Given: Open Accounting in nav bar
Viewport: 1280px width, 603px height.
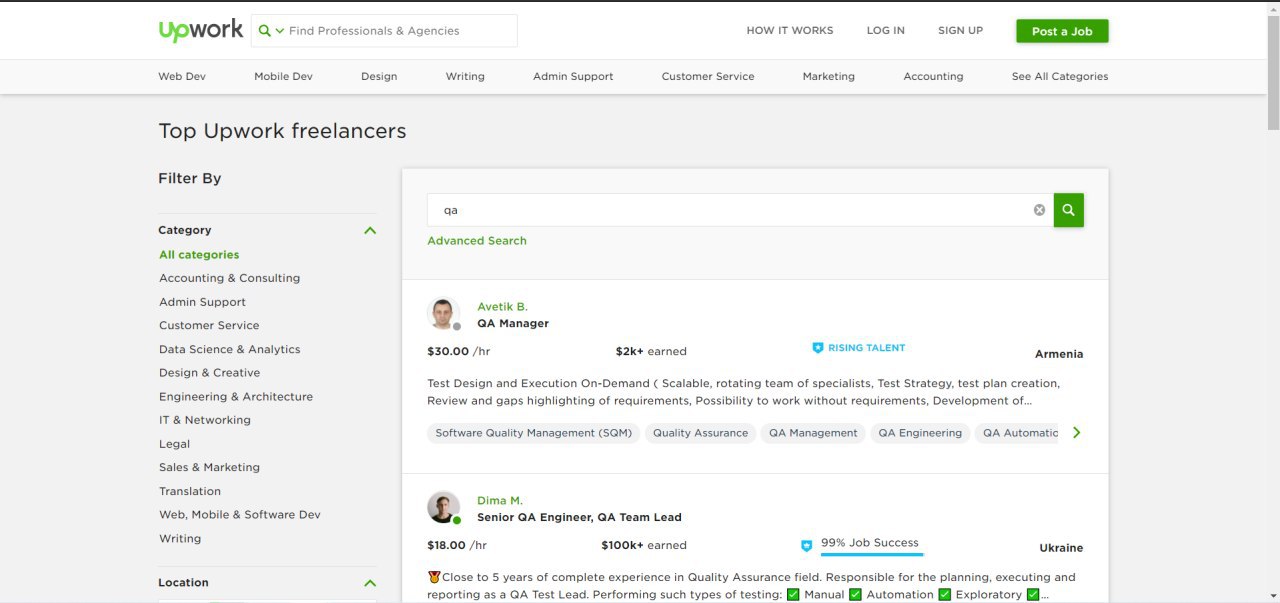Looking at the screenshot, I should pos(933,76).
